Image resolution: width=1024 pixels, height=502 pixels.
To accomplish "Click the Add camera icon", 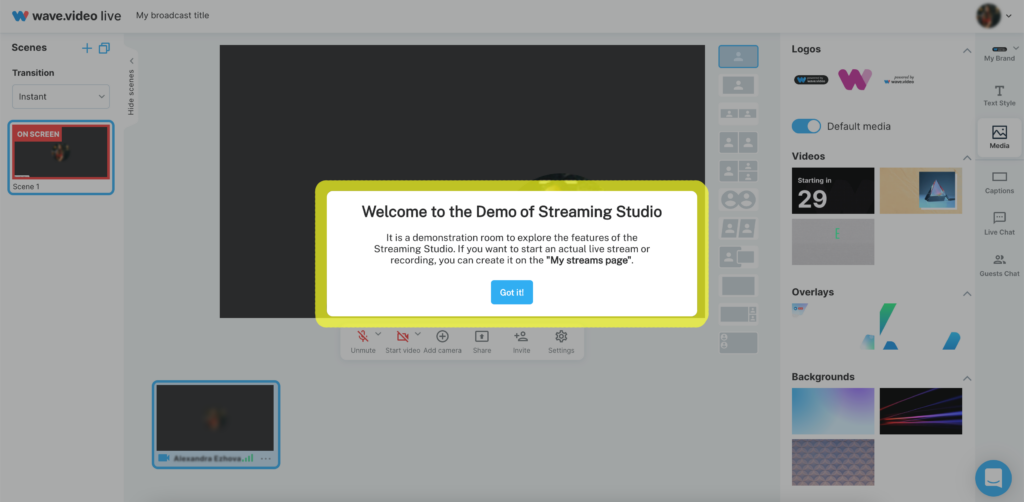I will [x=442, y=337].
